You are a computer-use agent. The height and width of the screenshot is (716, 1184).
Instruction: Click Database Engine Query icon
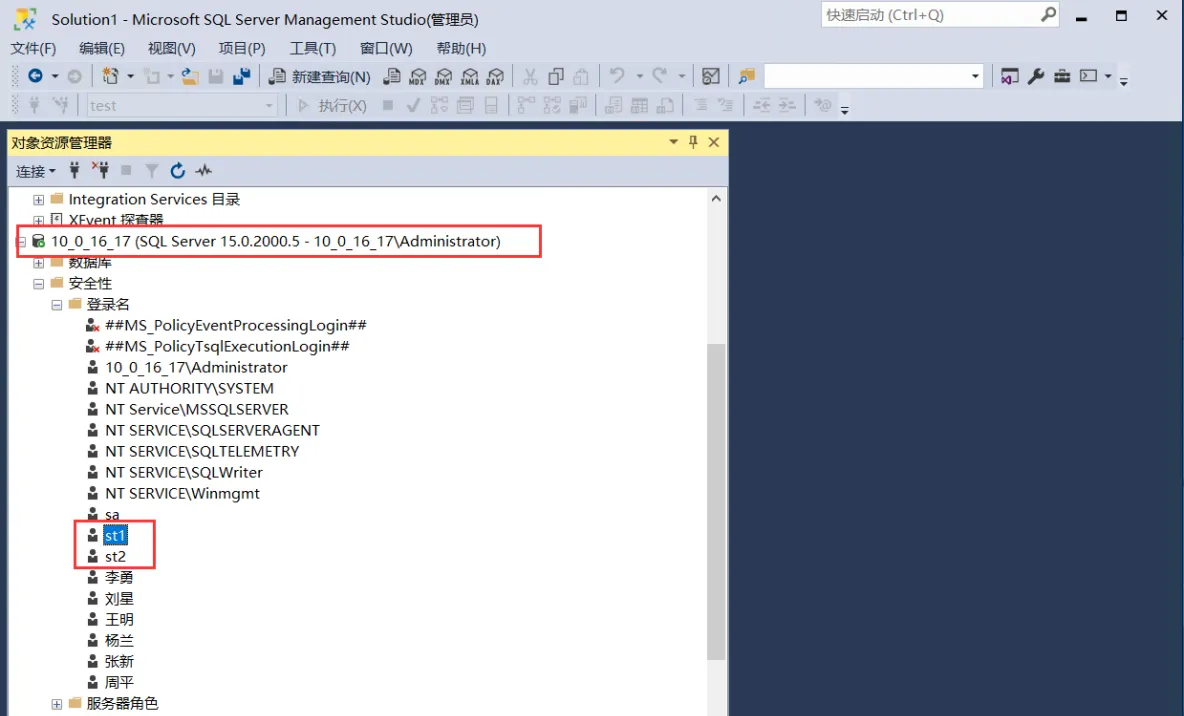[x=392, y=76]
